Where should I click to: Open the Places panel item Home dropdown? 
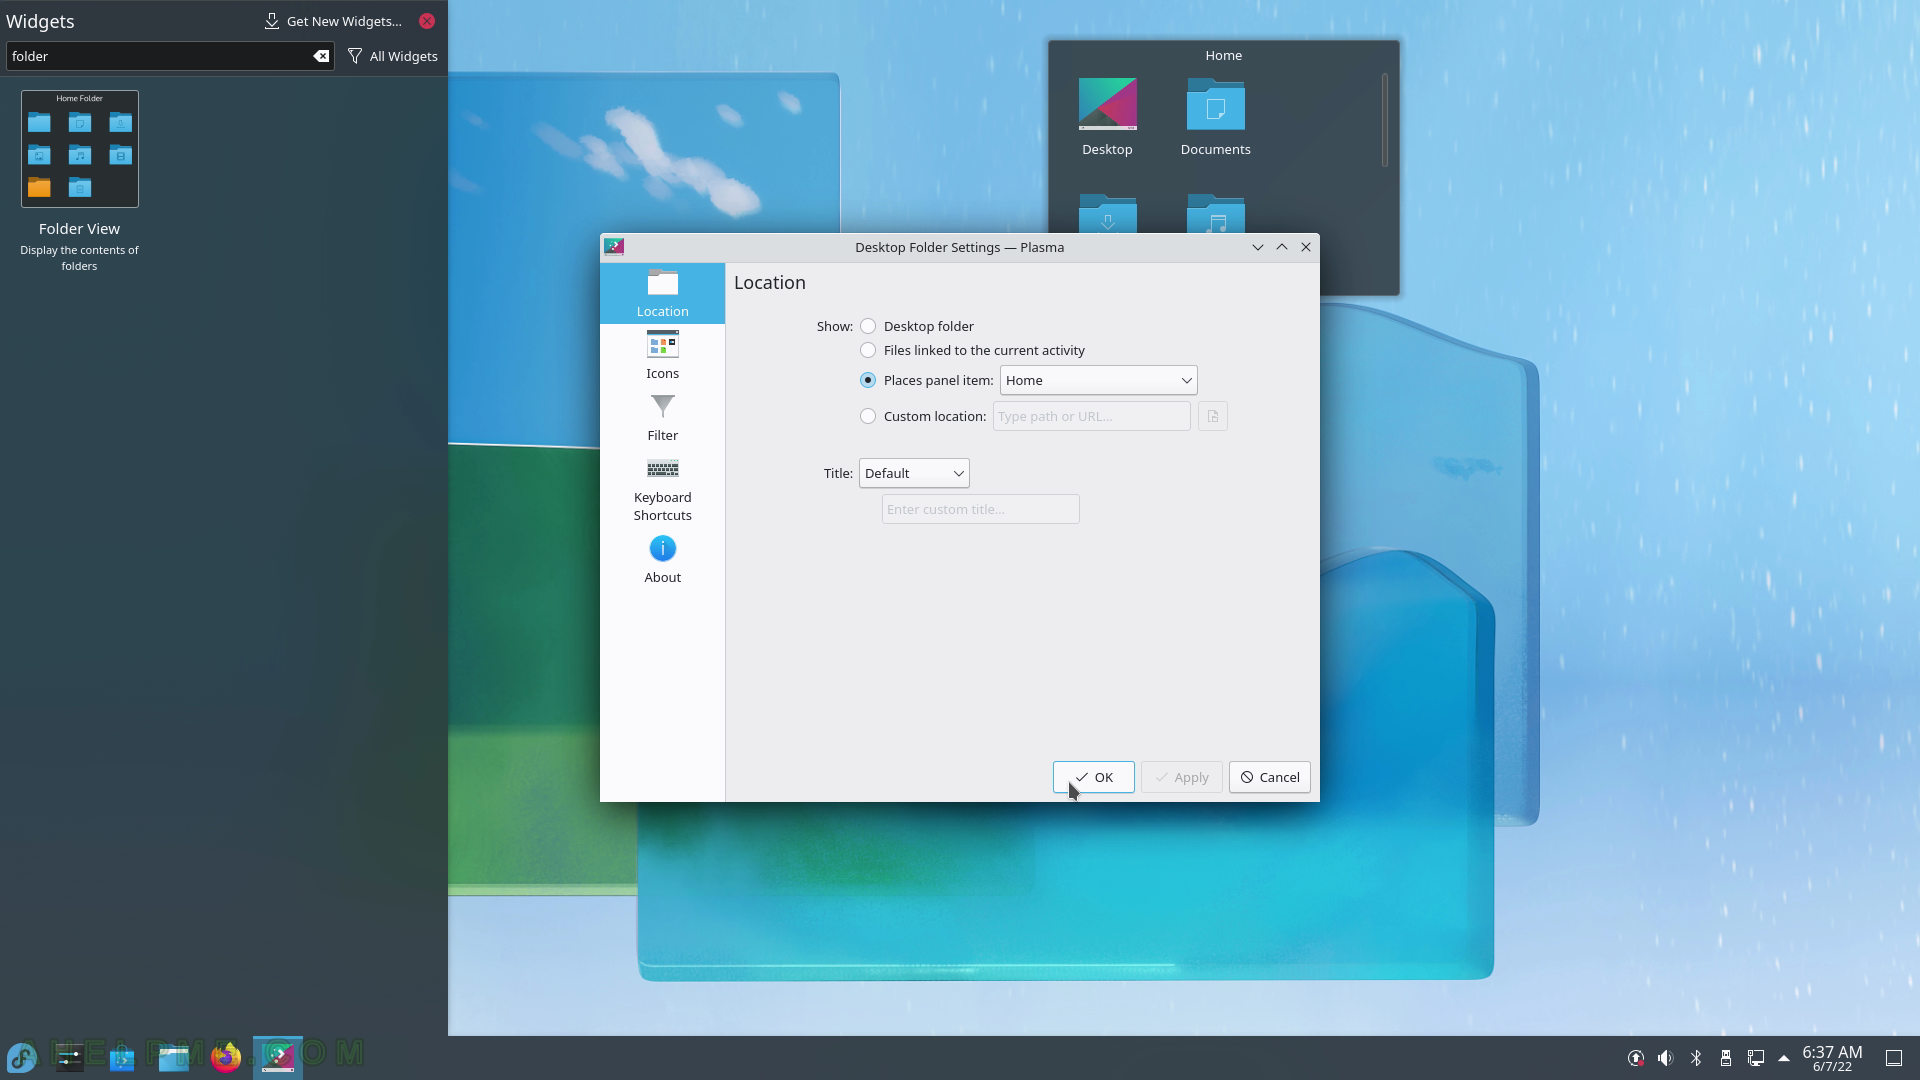[1098, 380]
